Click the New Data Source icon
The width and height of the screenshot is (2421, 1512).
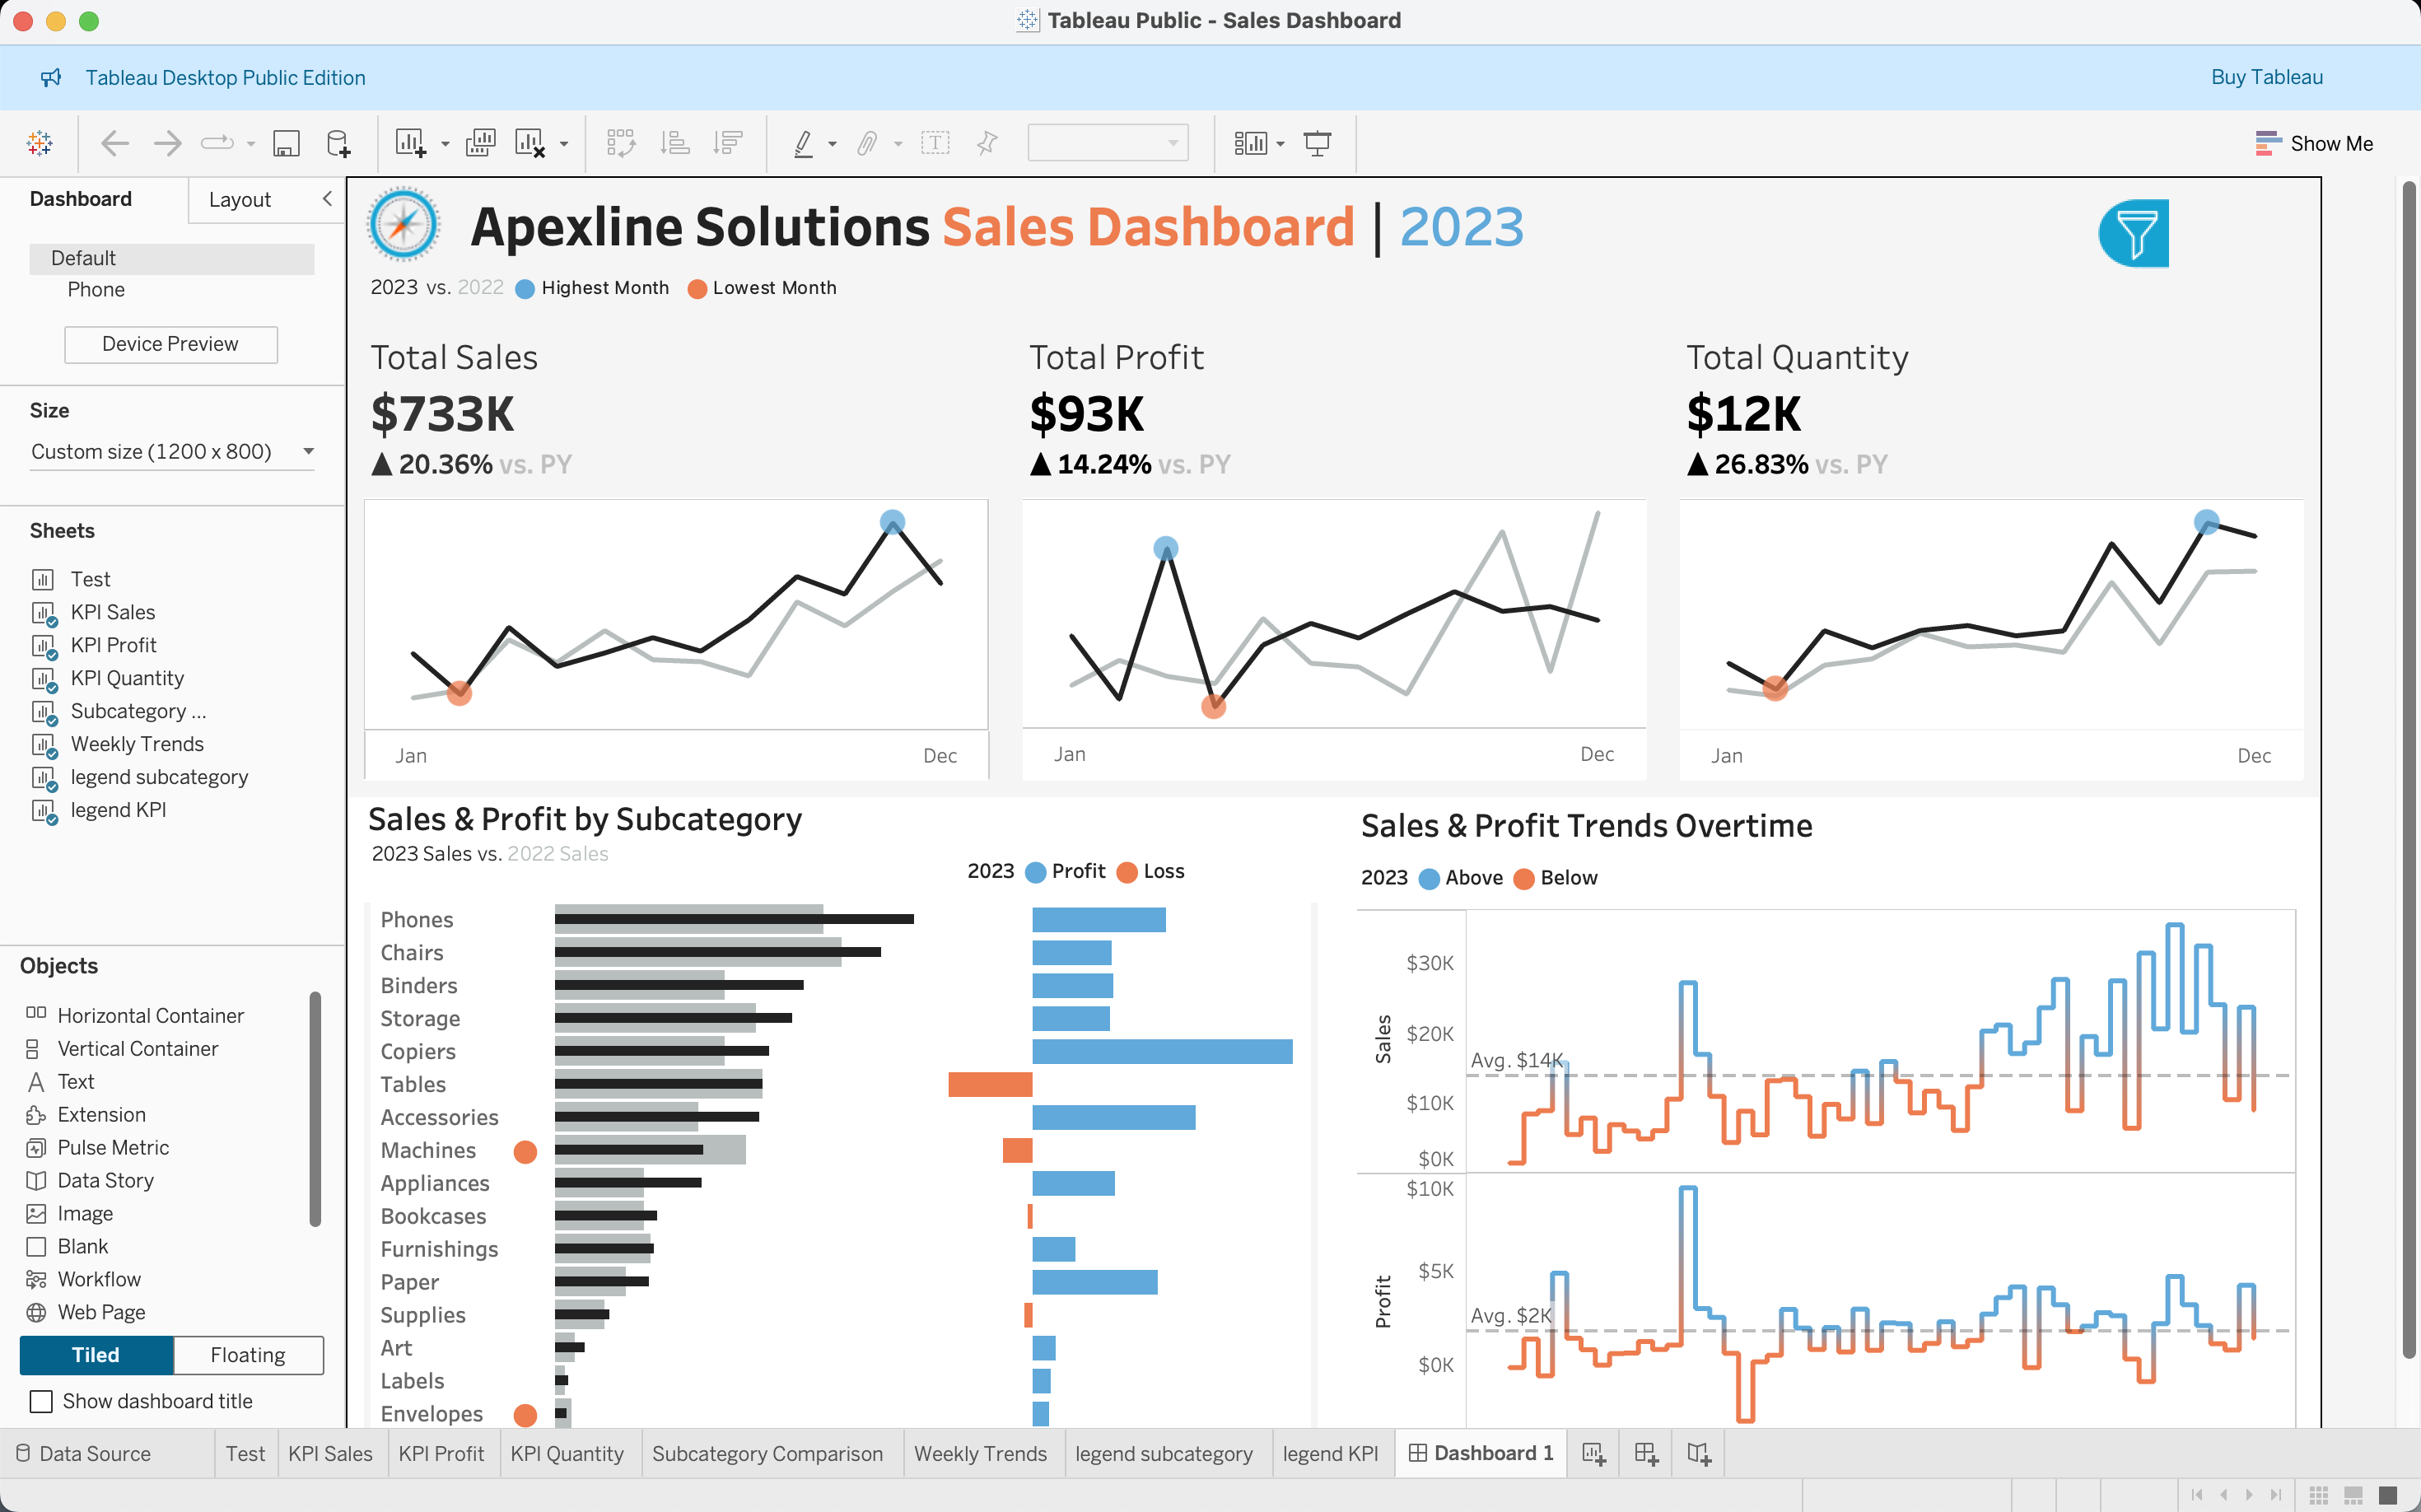pyautogui.click(x=339, y=143)
